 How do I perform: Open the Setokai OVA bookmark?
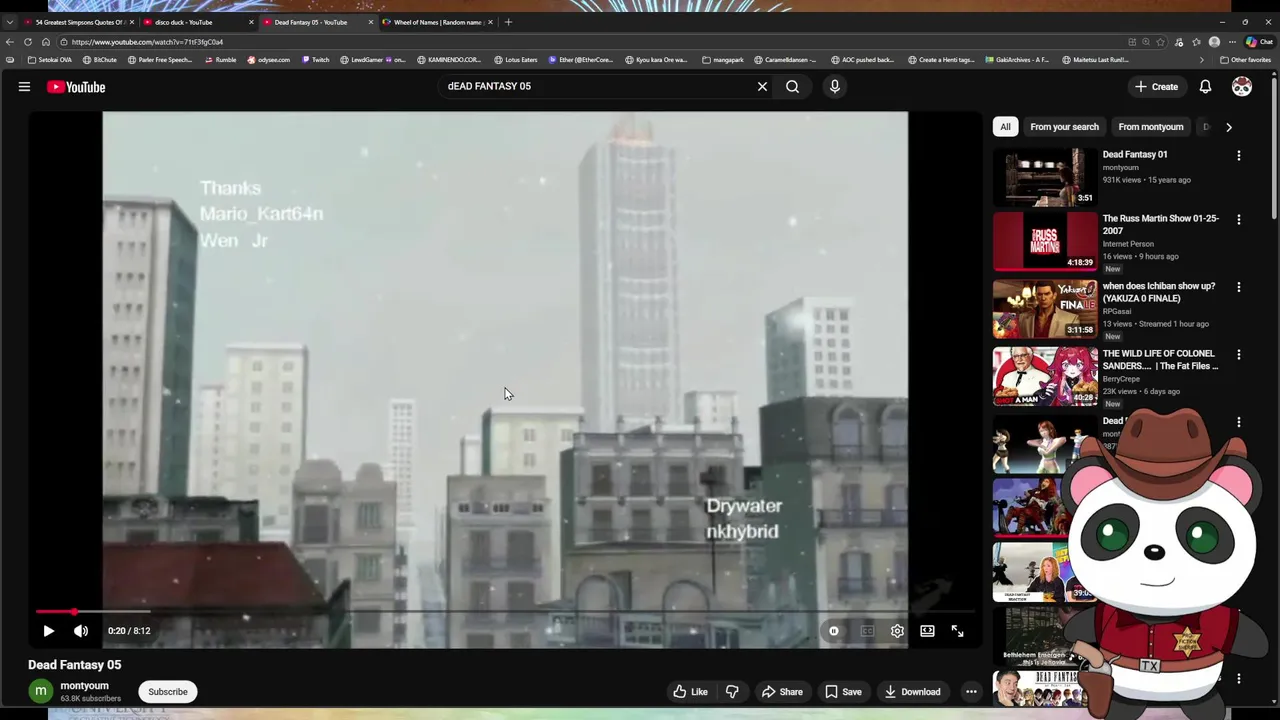pos(50,60)
